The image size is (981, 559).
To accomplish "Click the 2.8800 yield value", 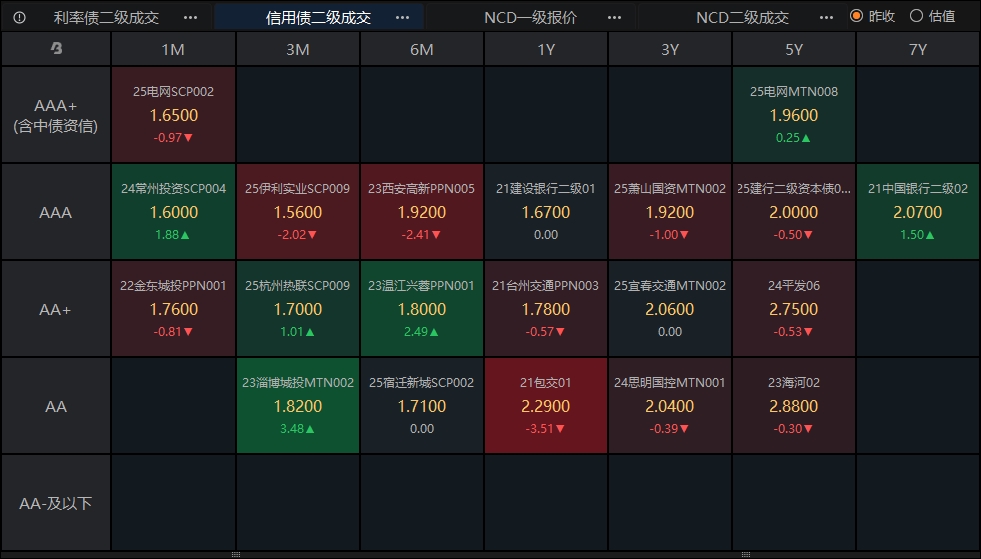I will point(794,406).
